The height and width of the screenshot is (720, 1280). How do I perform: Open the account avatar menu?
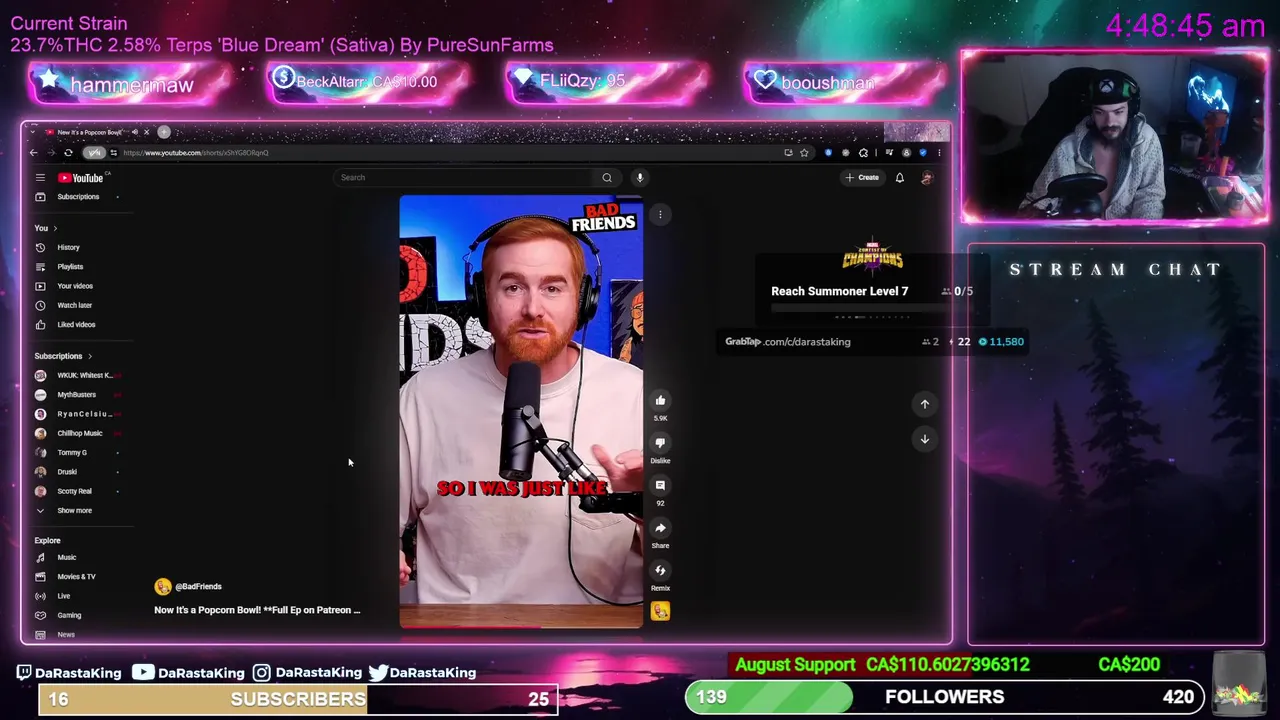coord(927,177)
